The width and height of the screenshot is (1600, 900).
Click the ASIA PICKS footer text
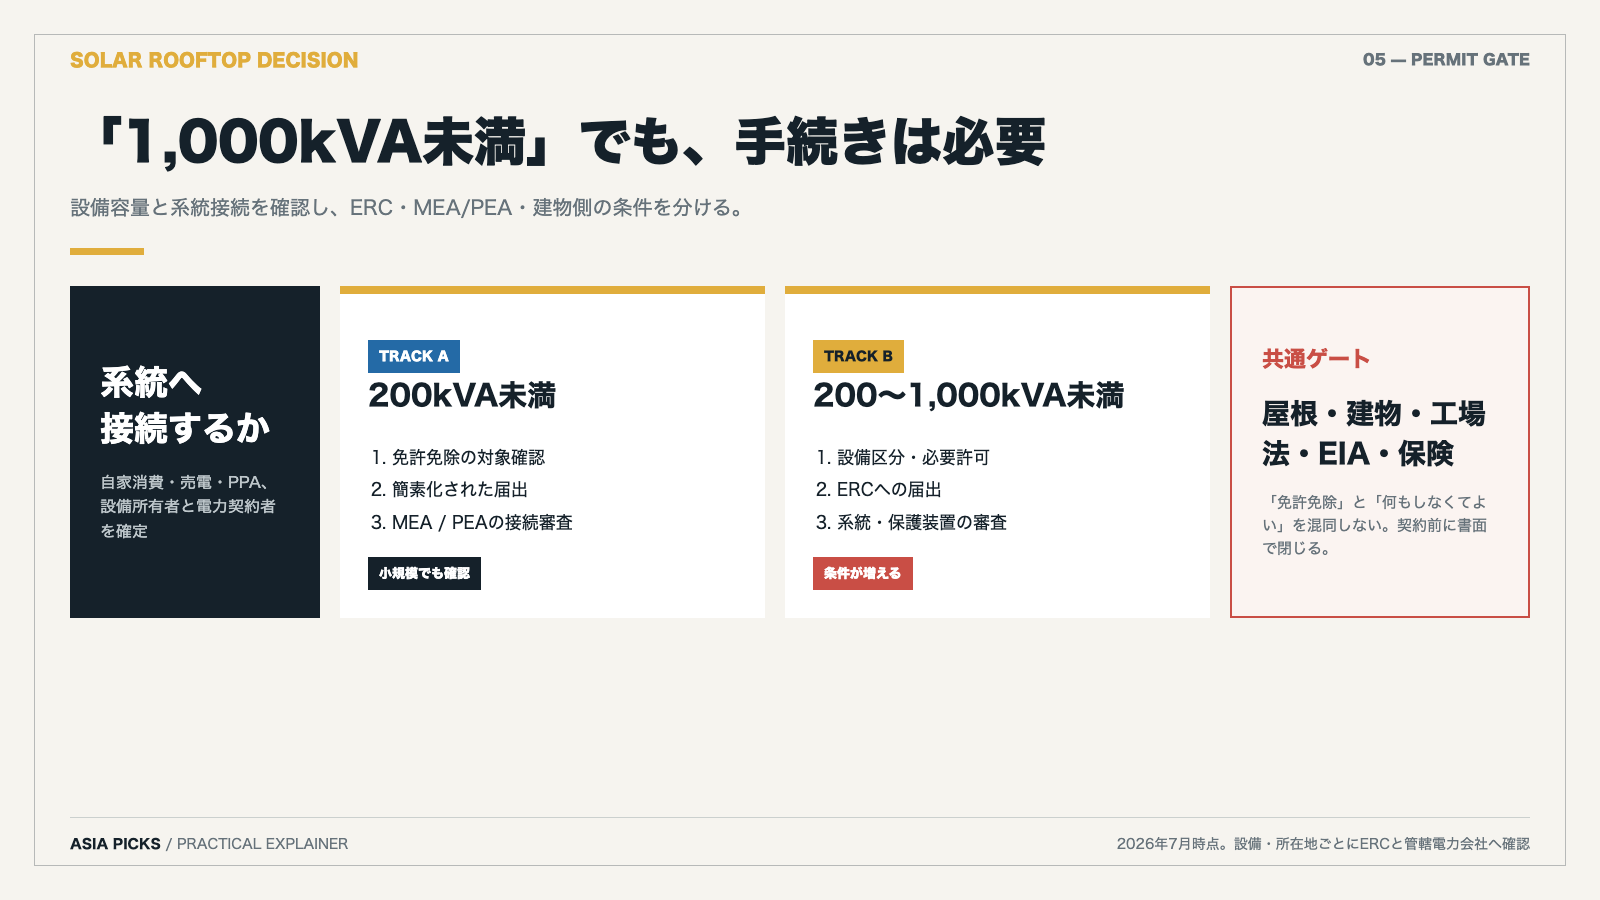[115, 844]
